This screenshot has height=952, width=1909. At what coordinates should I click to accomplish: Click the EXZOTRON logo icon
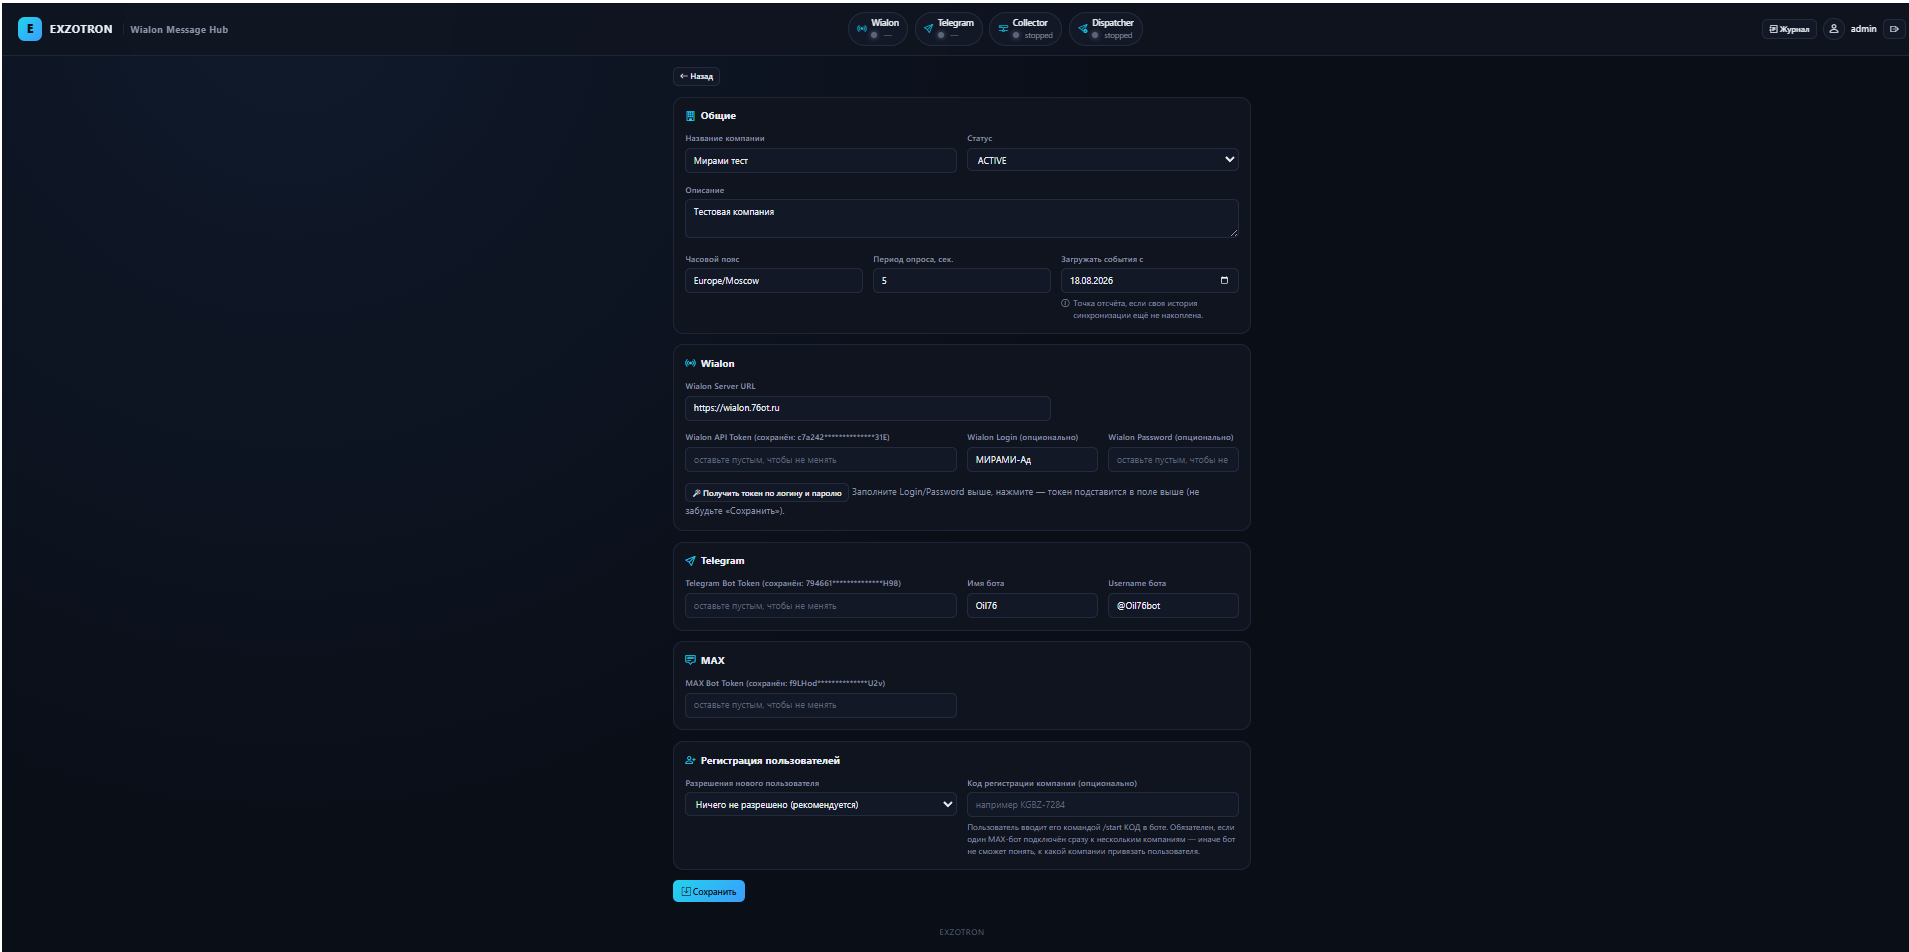click(30, 29)
